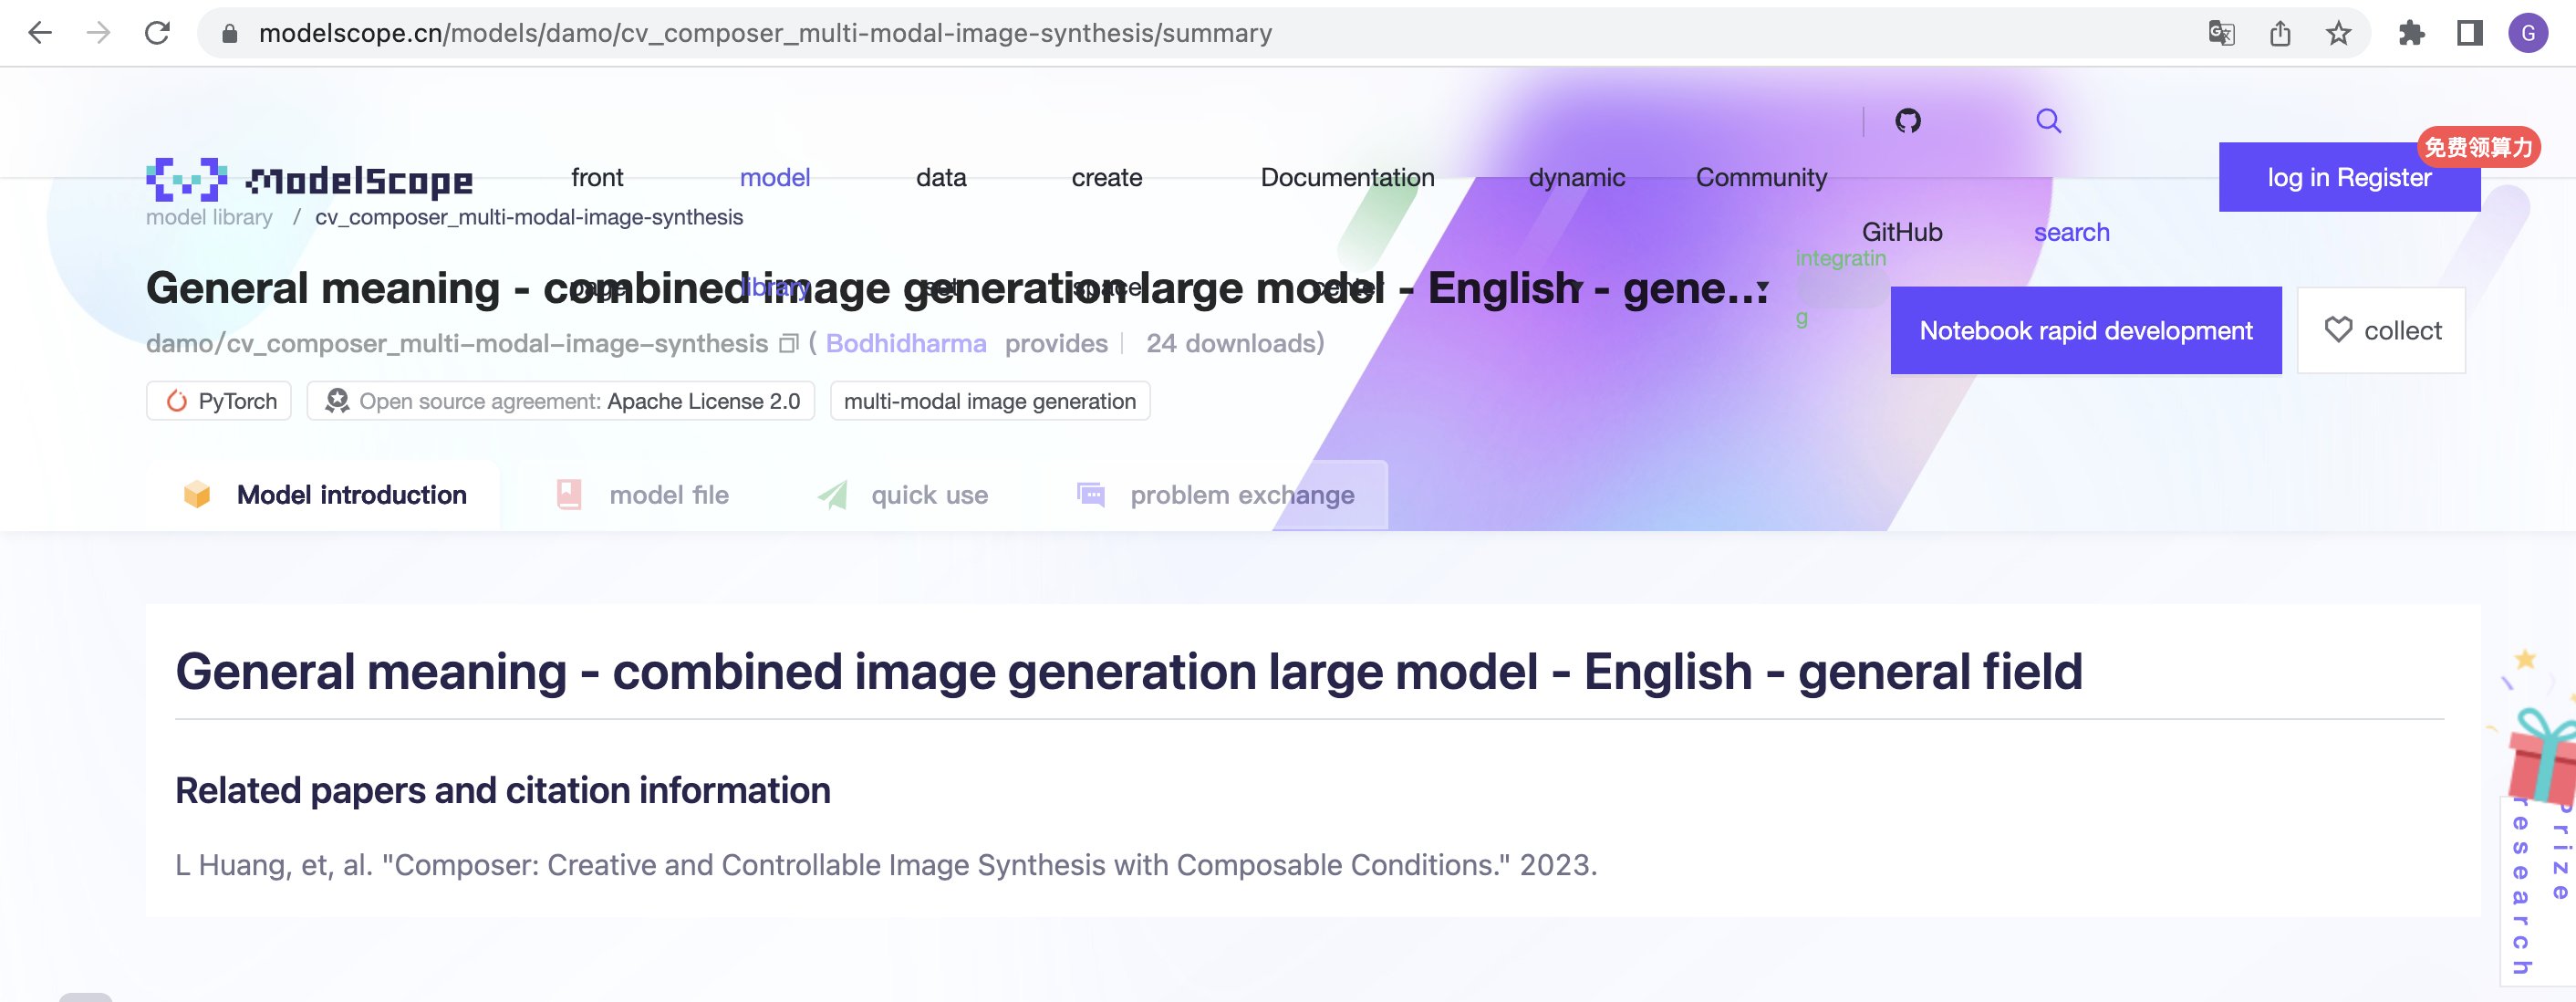The image size is (2576, 1002).
Task: Toggle the bookmark star in address bar
Action: [x=2339, y=32]
